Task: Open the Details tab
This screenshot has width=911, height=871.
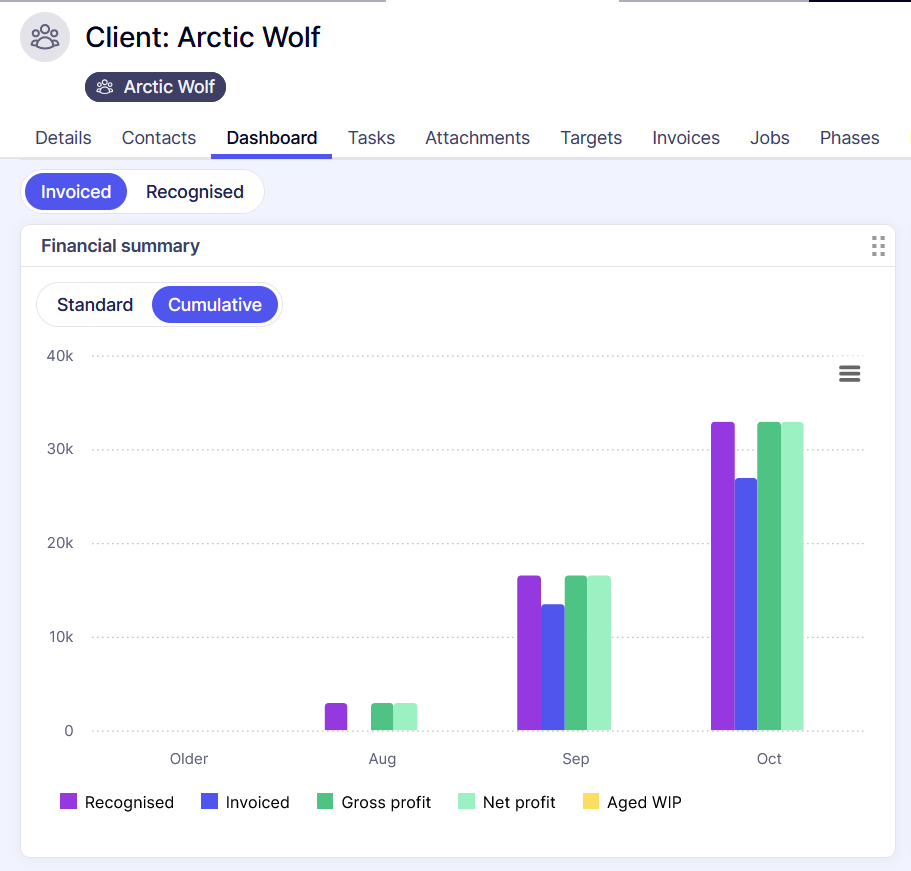Action: tap(63, 138)
